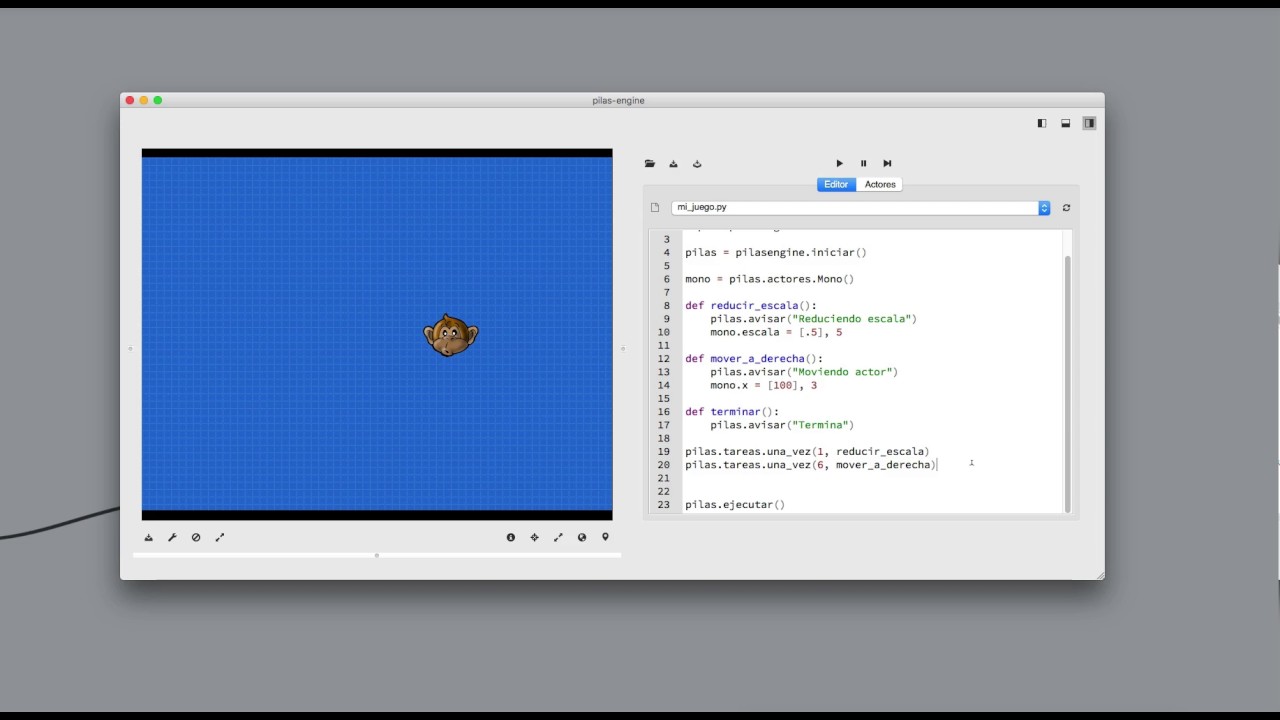Viewport: 1280px width, 720px height.
Task: Click the line "pilas = pilasengine.iniciar()"
Action: point(776,253)
